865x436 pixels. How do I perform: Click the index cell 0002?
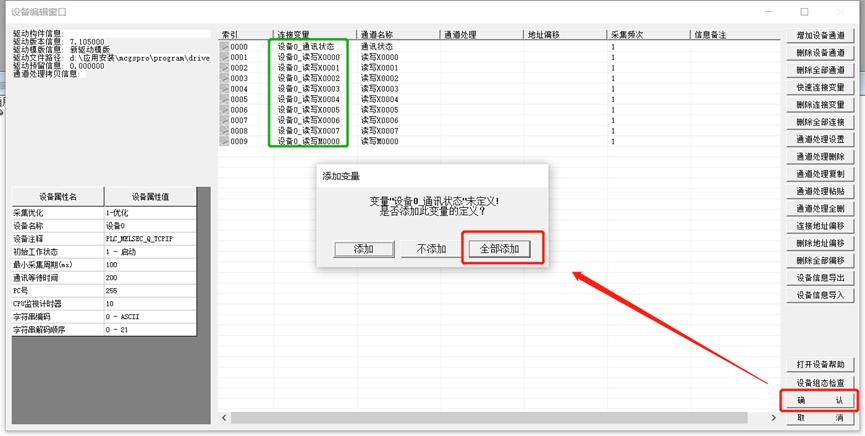[239, 68]
